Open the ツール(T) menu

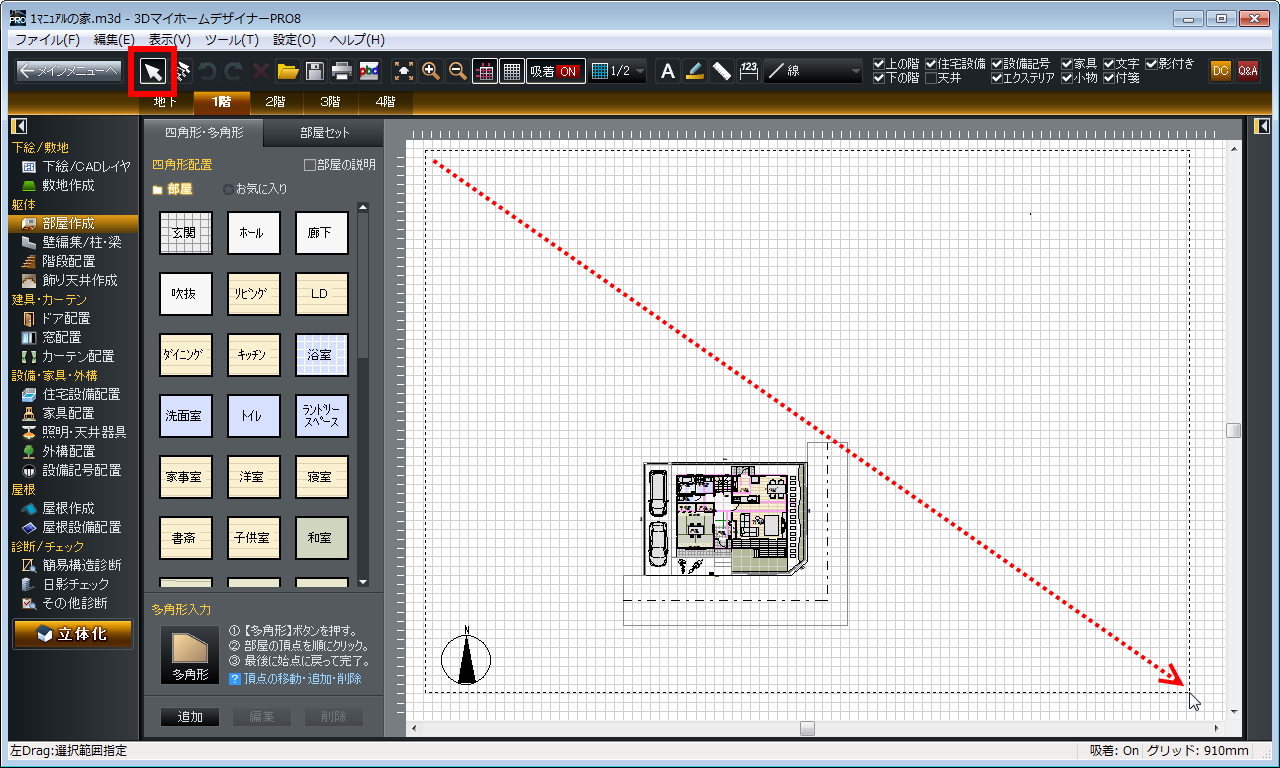pyautogui.click(x=231, y=40)
